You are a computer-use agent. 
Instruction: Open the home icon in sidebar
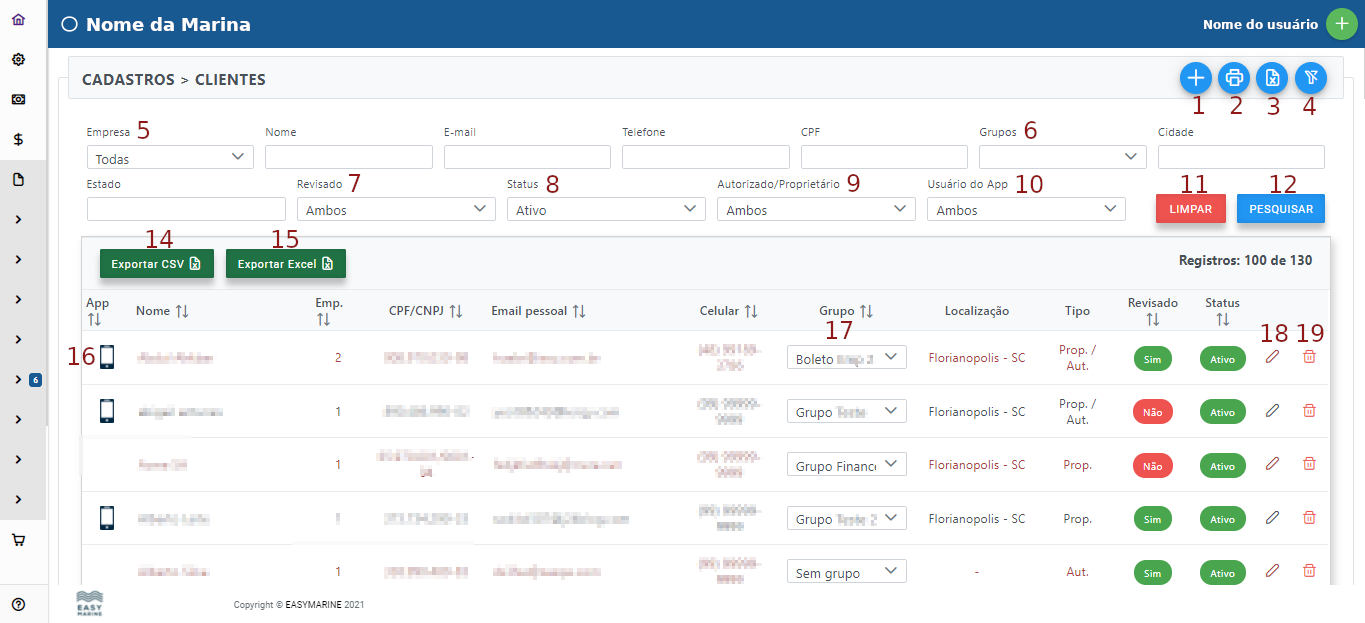pyautogui.click(x=18, y=20)
